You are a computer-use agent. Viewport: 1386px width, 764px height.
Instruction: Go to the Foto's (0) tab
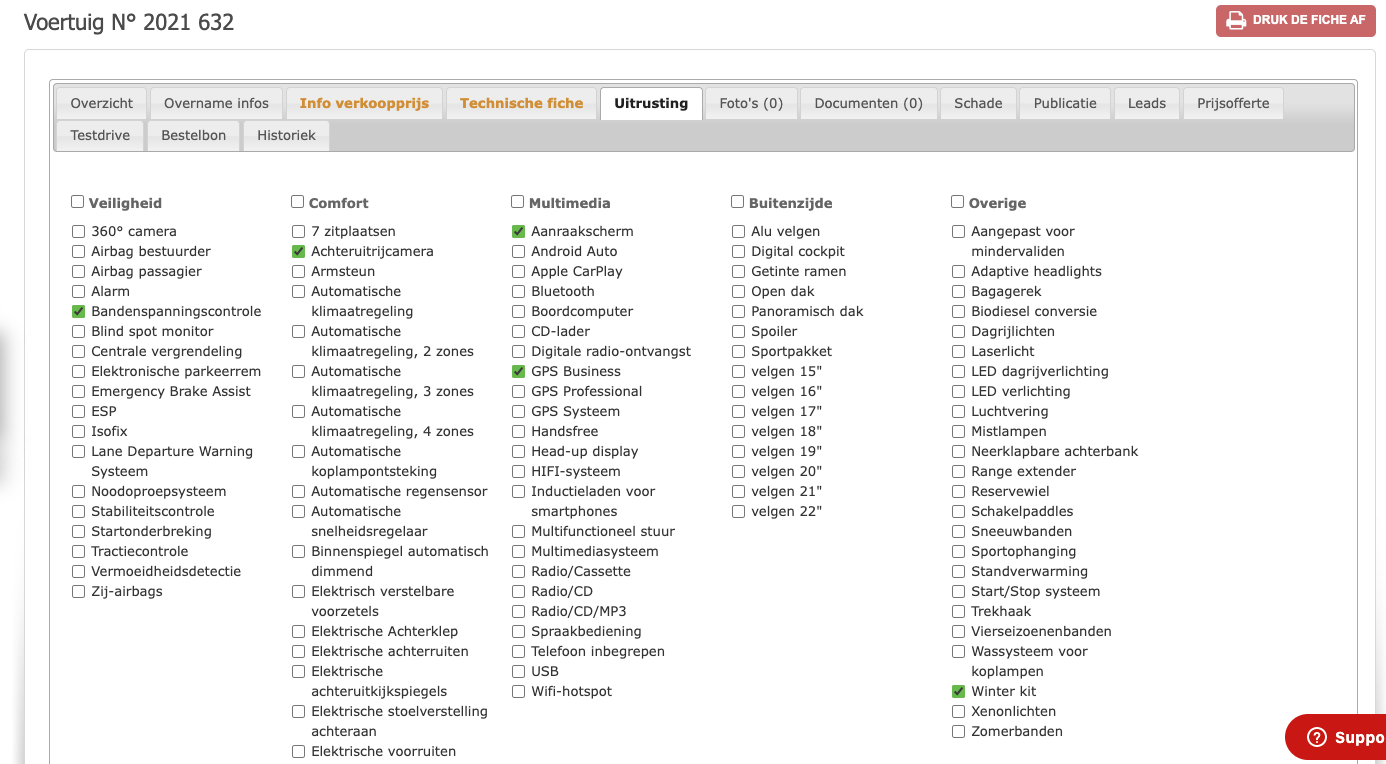coord(751,103)
